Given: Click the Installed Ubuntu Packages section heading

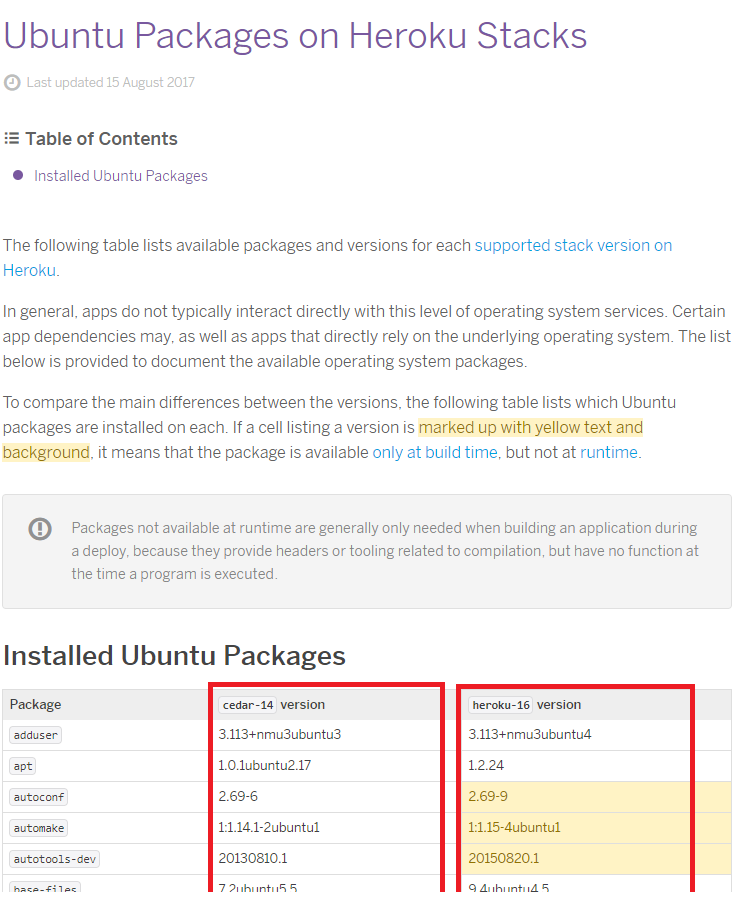Looking at the screenshot, I should point(174,655).
